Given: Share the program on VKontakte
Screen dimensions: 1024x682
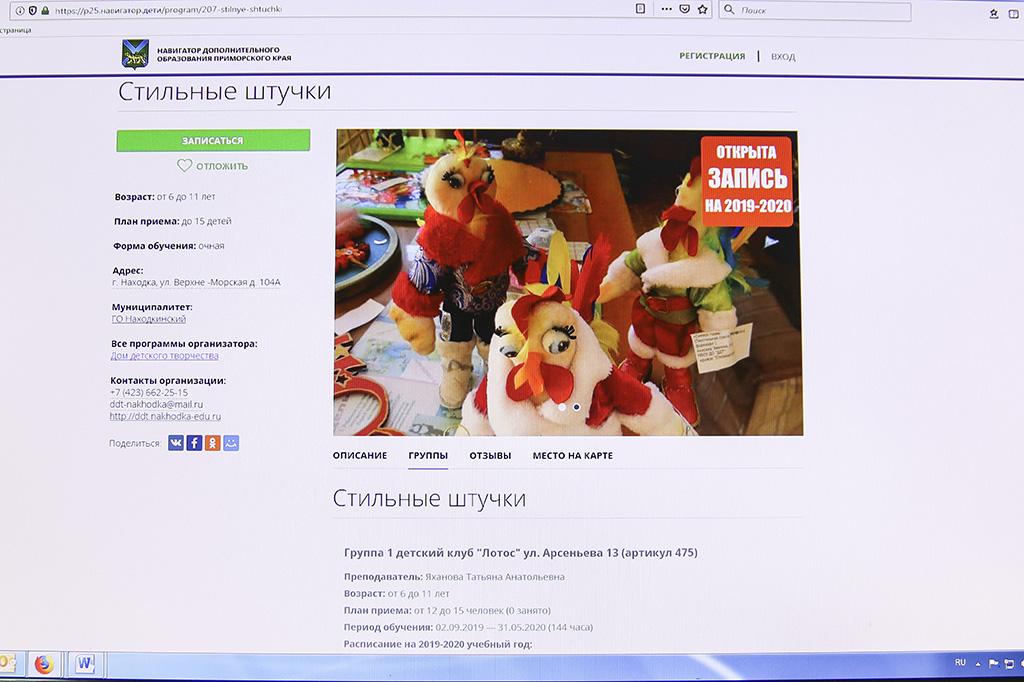Looking at the screenshot, I should (x=175, y=443).
